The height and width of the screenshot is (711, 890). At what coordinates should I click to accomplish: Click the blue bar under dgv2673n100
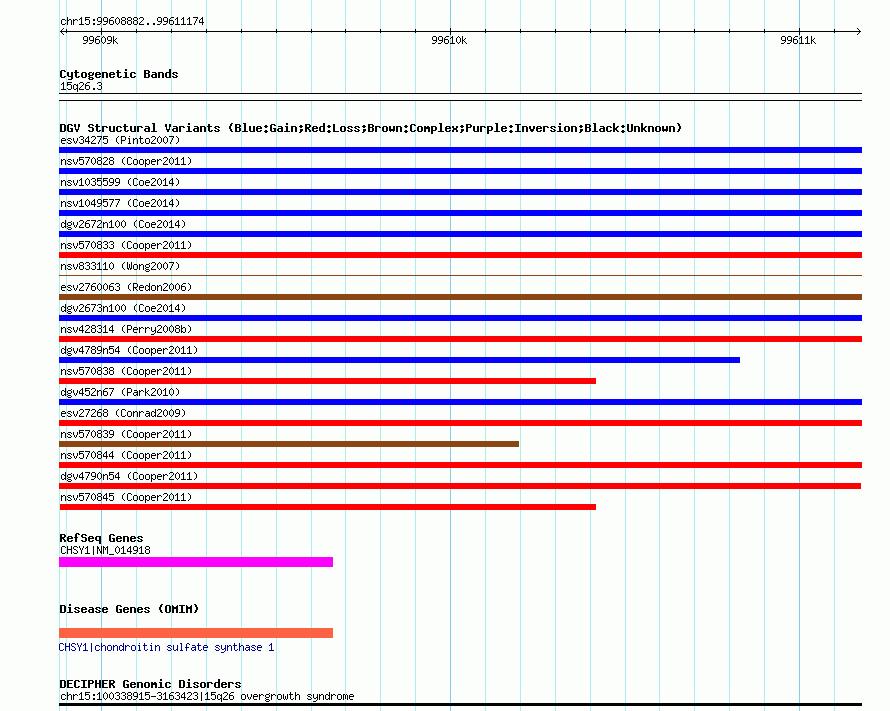(460, 318)
